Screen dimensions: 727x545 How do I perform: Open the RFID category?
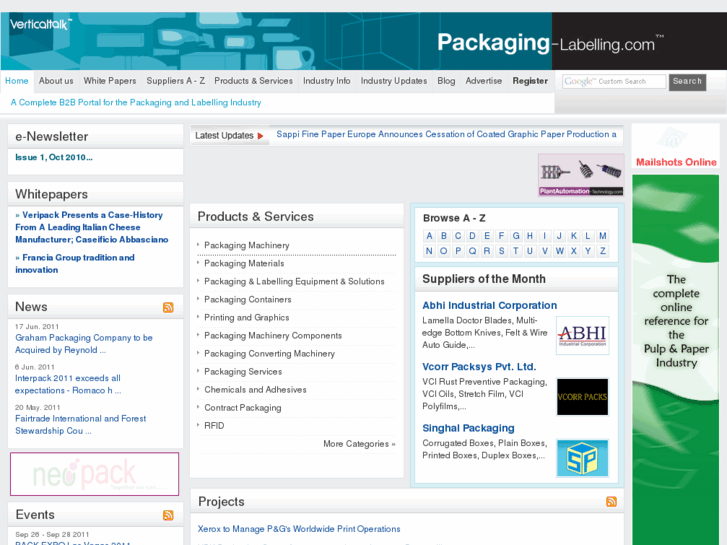214,426
